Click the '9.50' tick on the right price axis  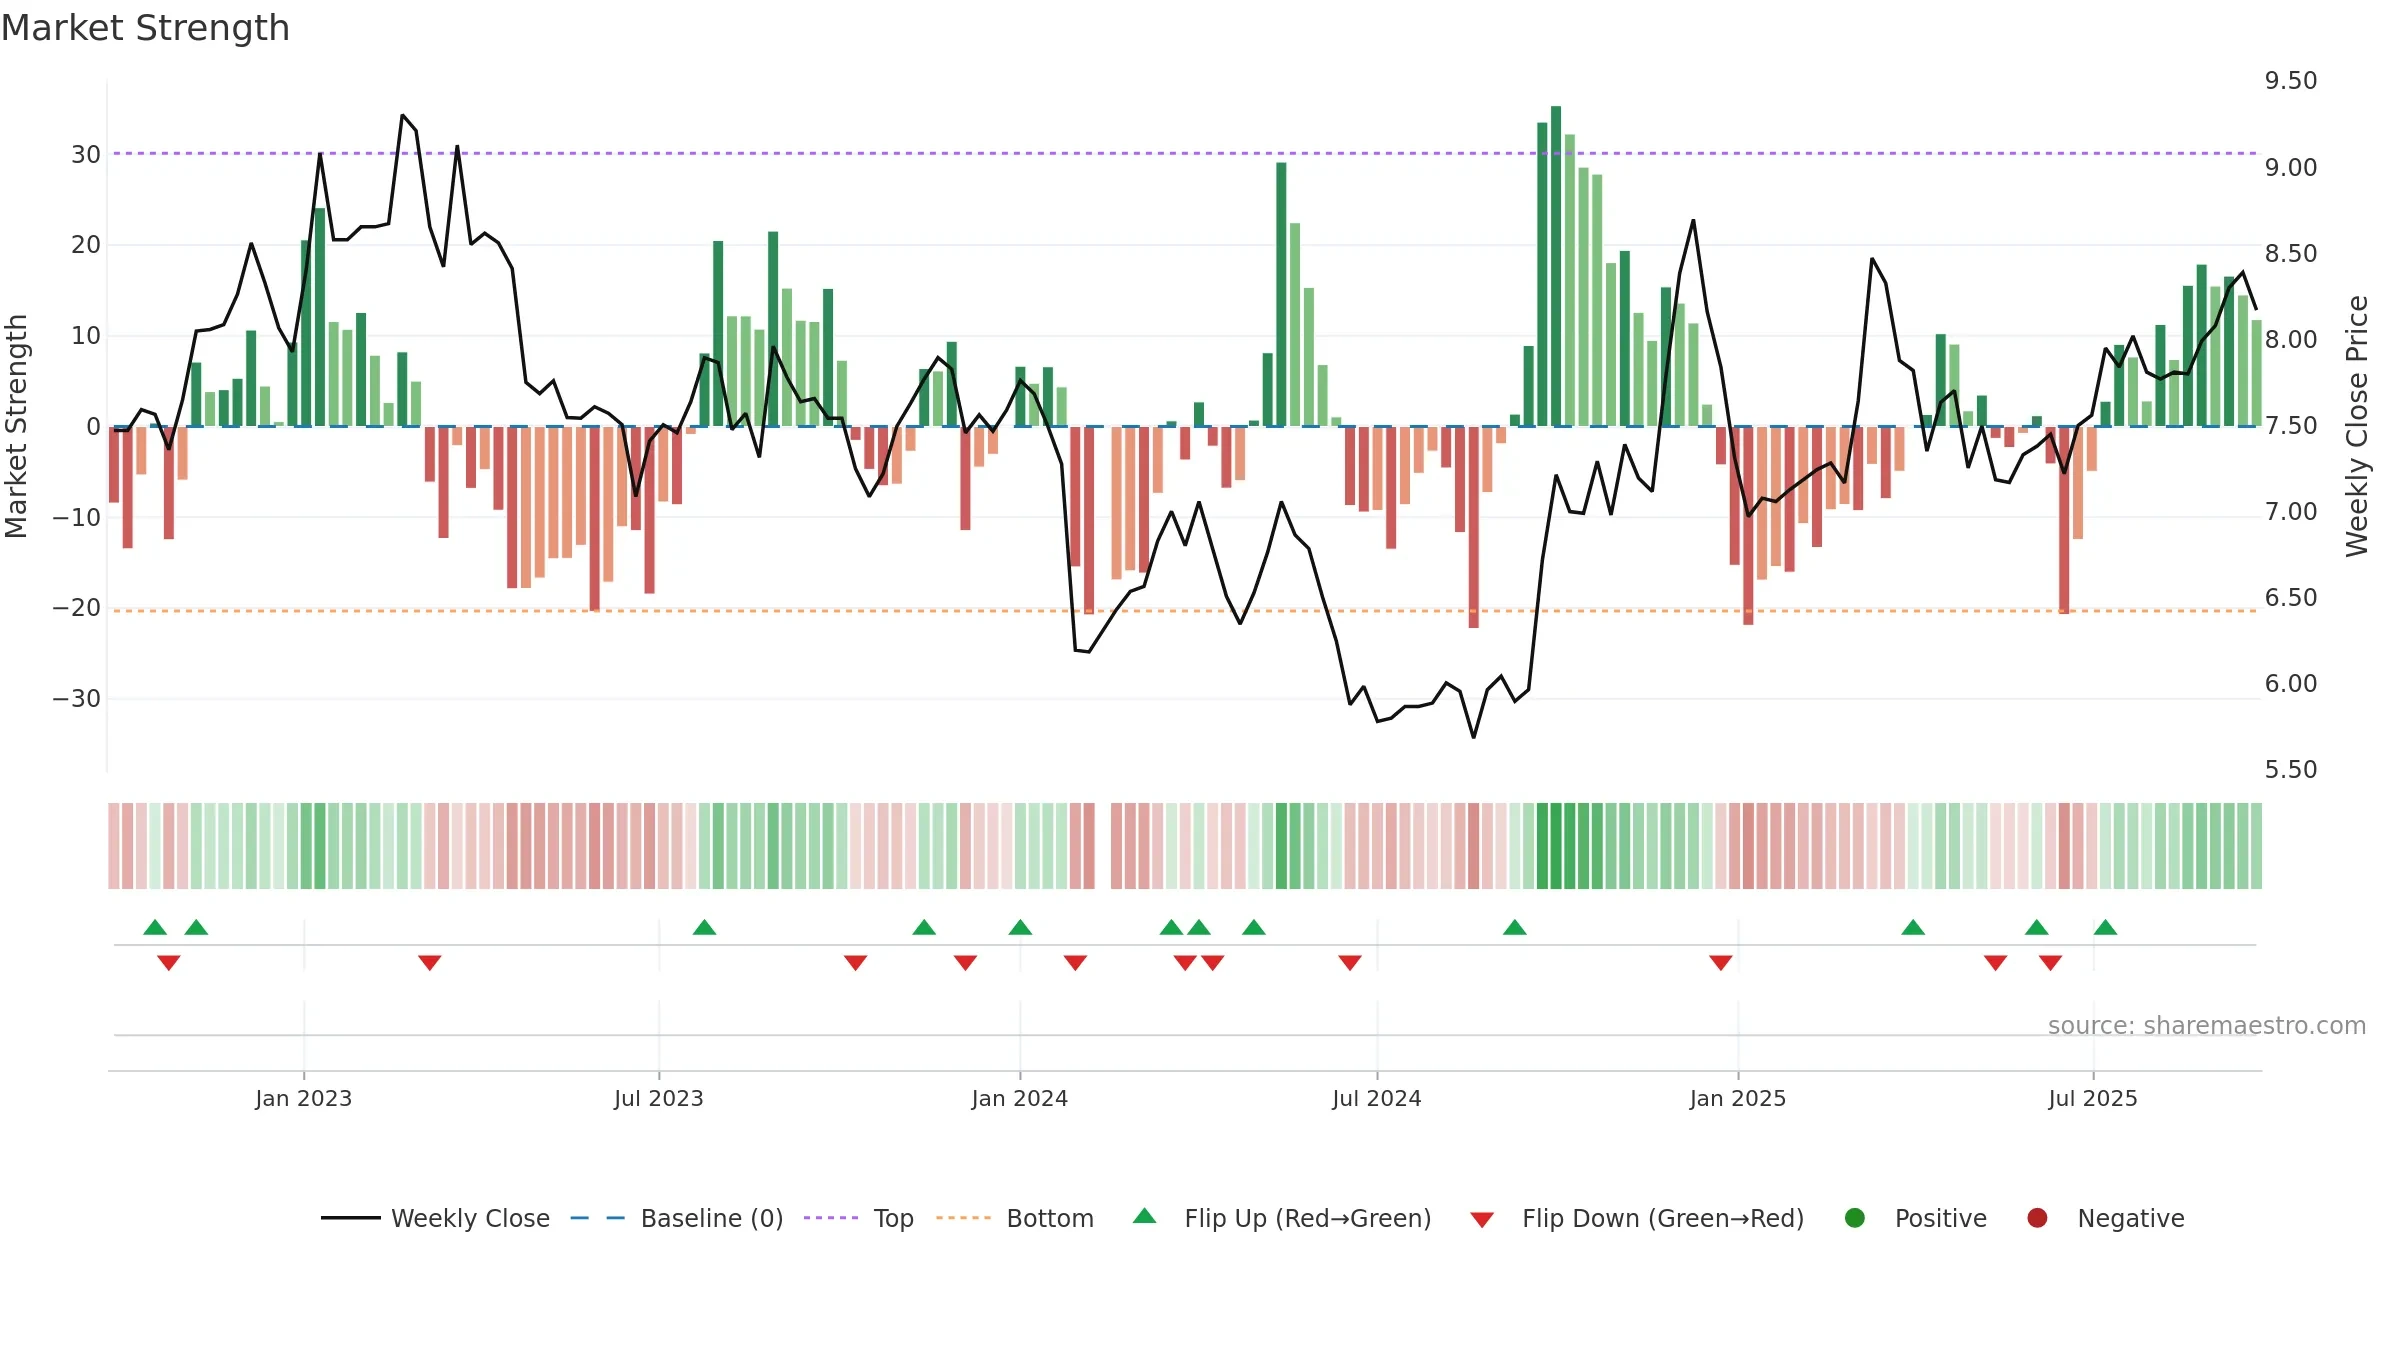click(2291, 81)
